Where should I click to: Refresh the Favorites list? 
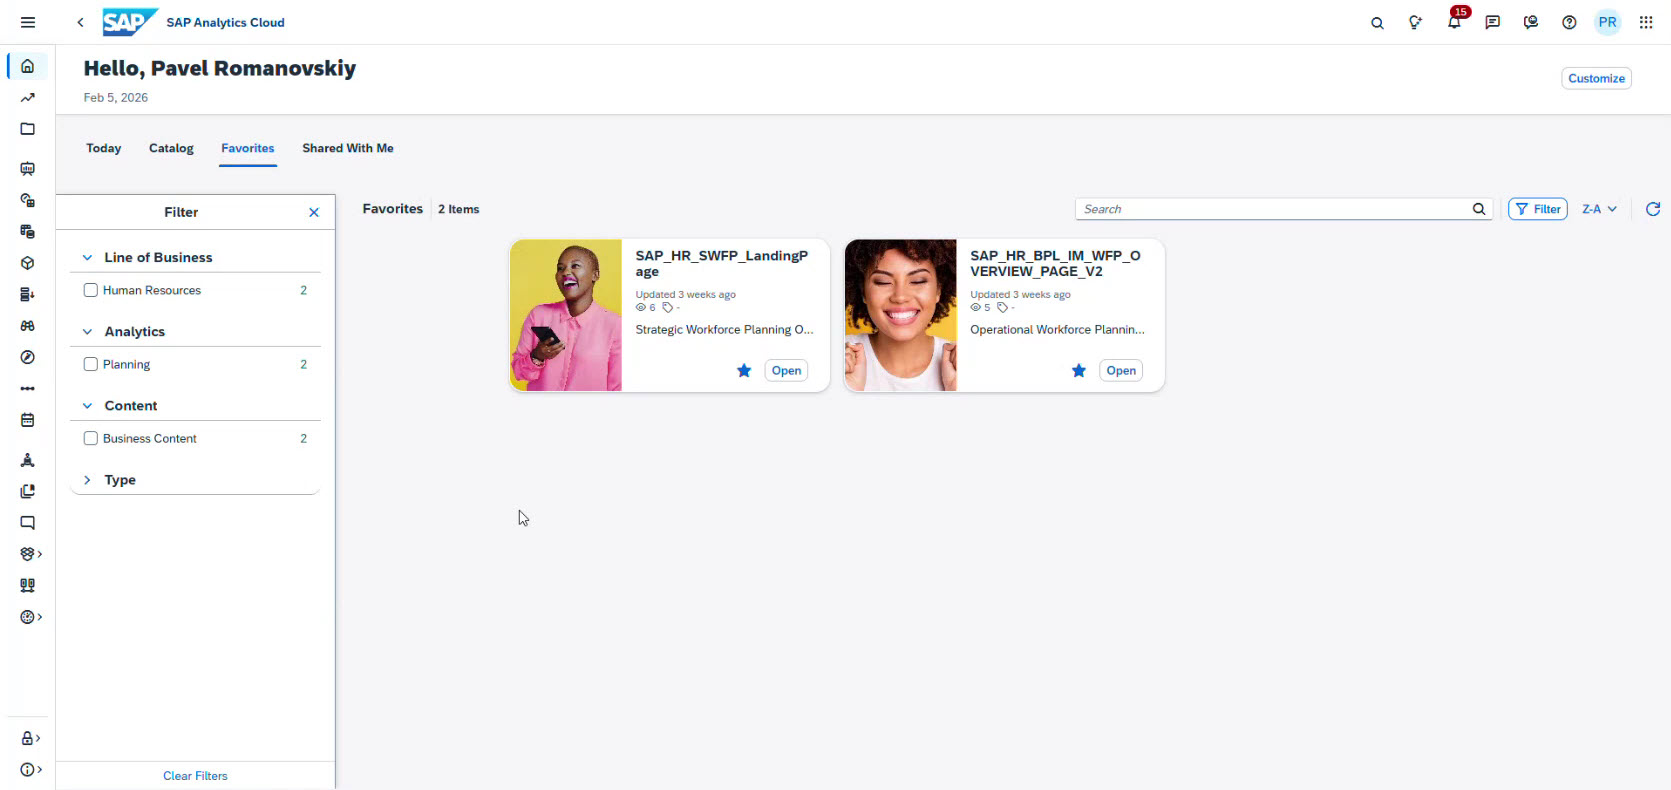coord(1653,209)
